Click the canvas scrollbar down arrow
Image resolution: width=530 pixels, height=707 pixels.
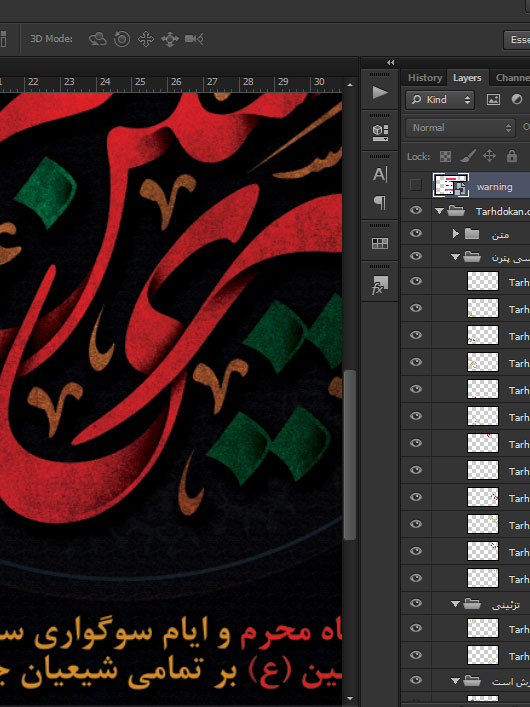click(x=350, y=699)
